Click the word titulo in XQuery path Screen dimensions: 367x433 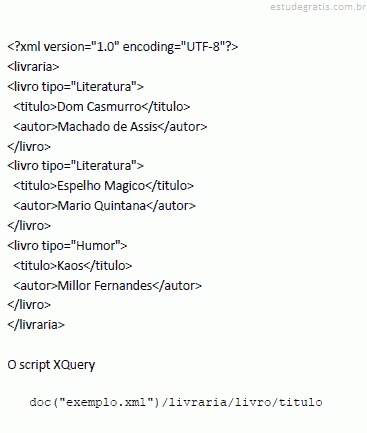coord(301,402)
